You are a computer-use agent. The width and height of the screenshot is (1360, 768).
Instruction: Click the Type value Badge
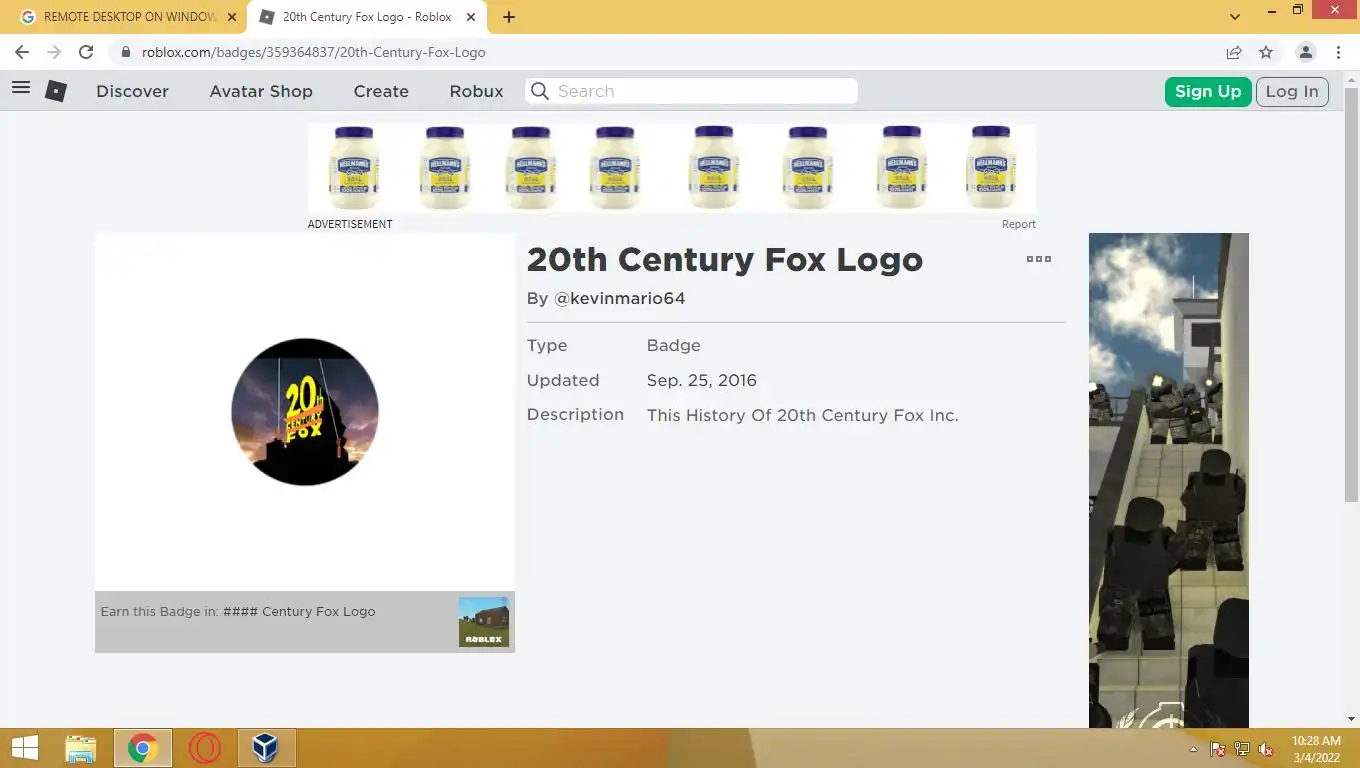coord(673,345)
